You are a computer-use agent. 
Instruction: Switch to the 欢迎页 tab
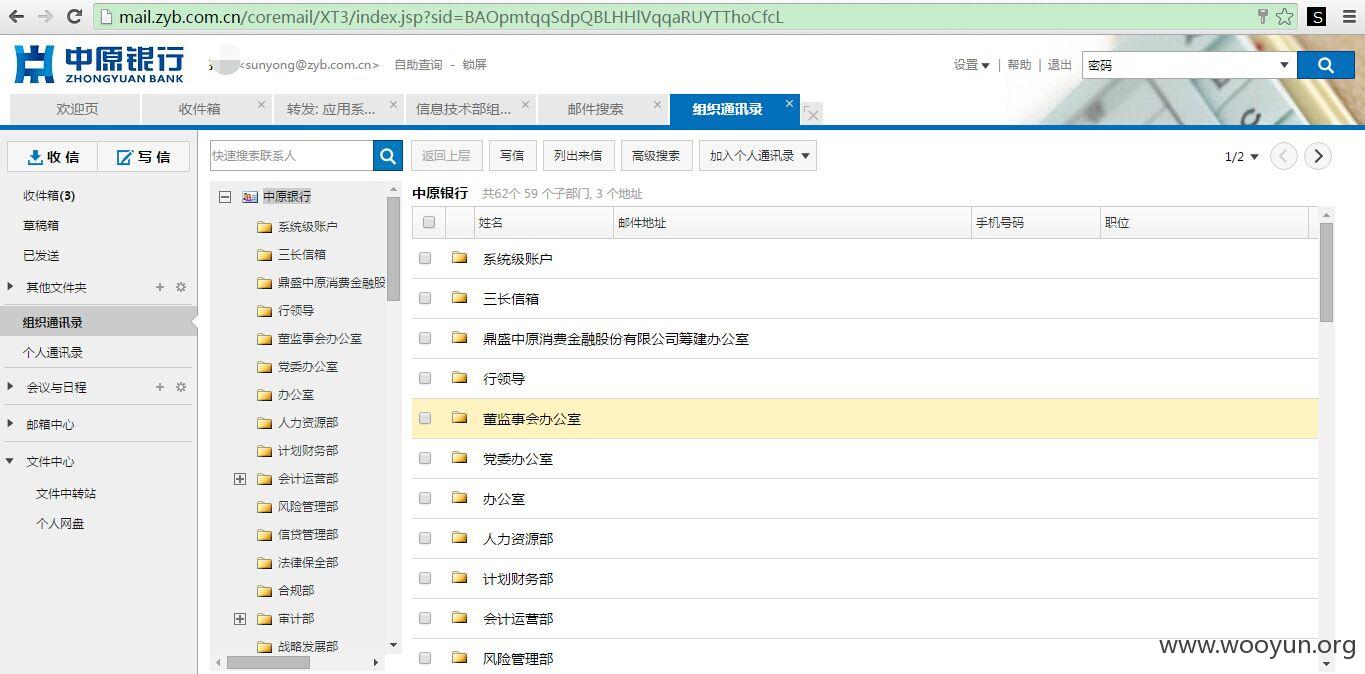(76, 109)
